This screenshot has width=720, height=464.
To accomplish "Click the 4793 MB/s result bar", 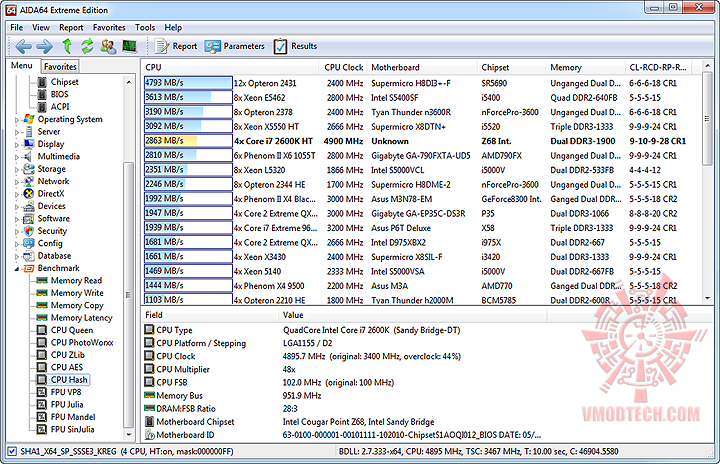I will pyautogui.click(x=188, y=83).
